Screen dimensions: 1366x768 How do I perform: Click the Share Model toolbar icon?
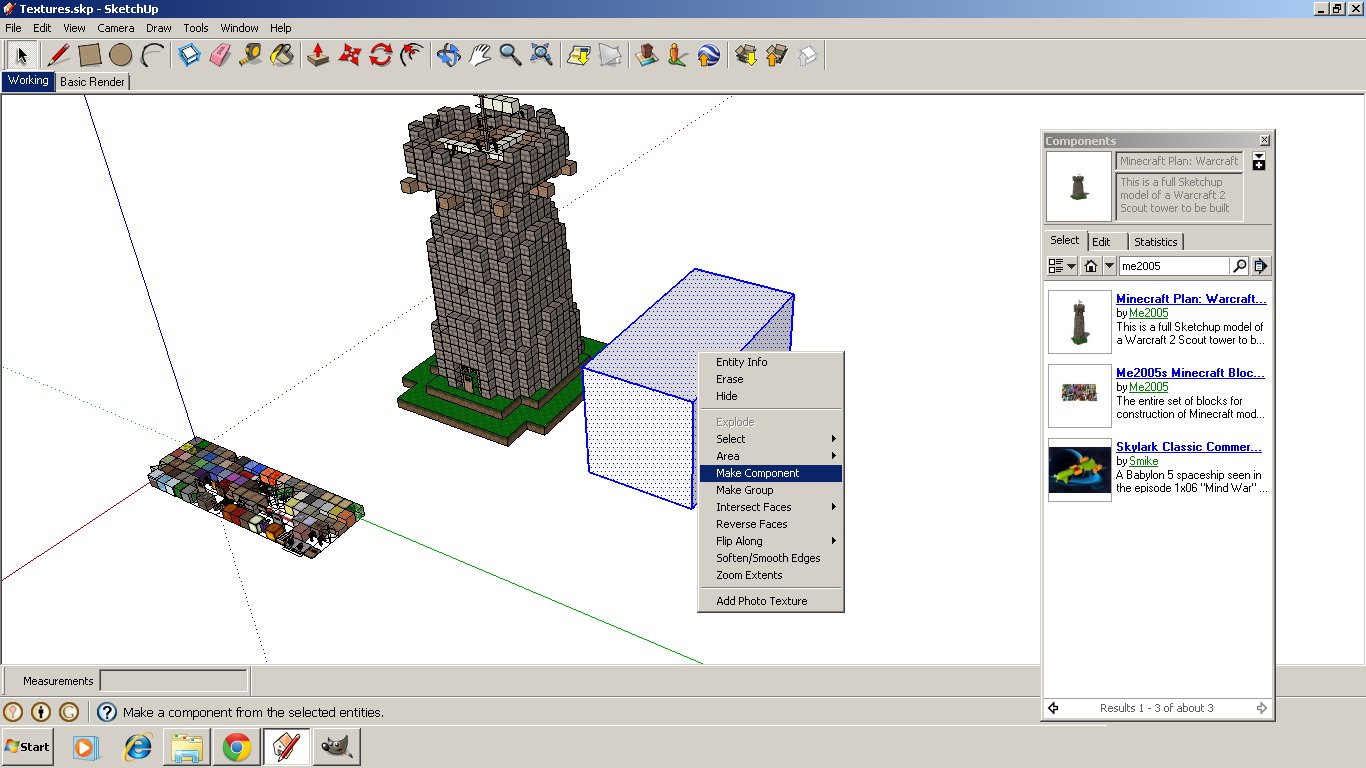coord(776,55)
